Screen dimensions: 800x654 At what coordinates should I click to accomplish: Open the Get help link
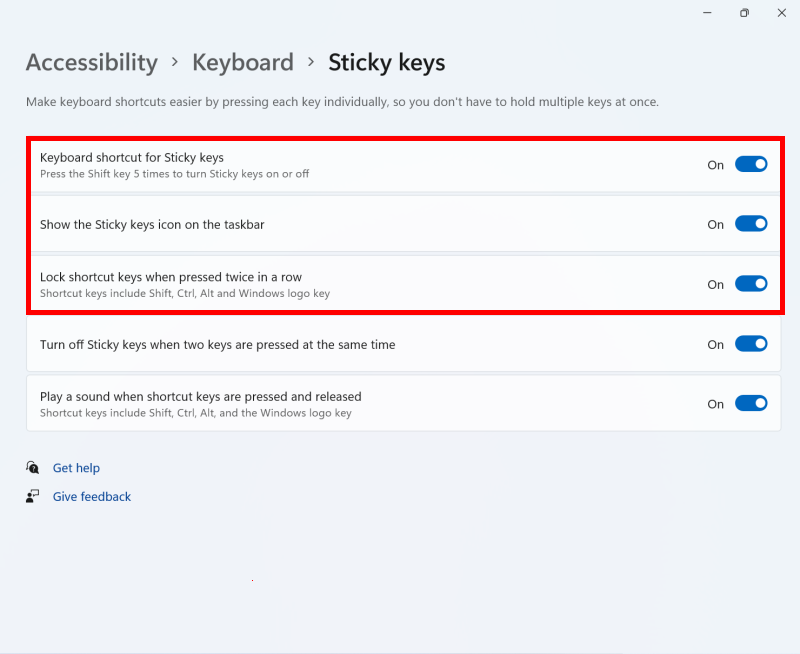coord(76,467)
